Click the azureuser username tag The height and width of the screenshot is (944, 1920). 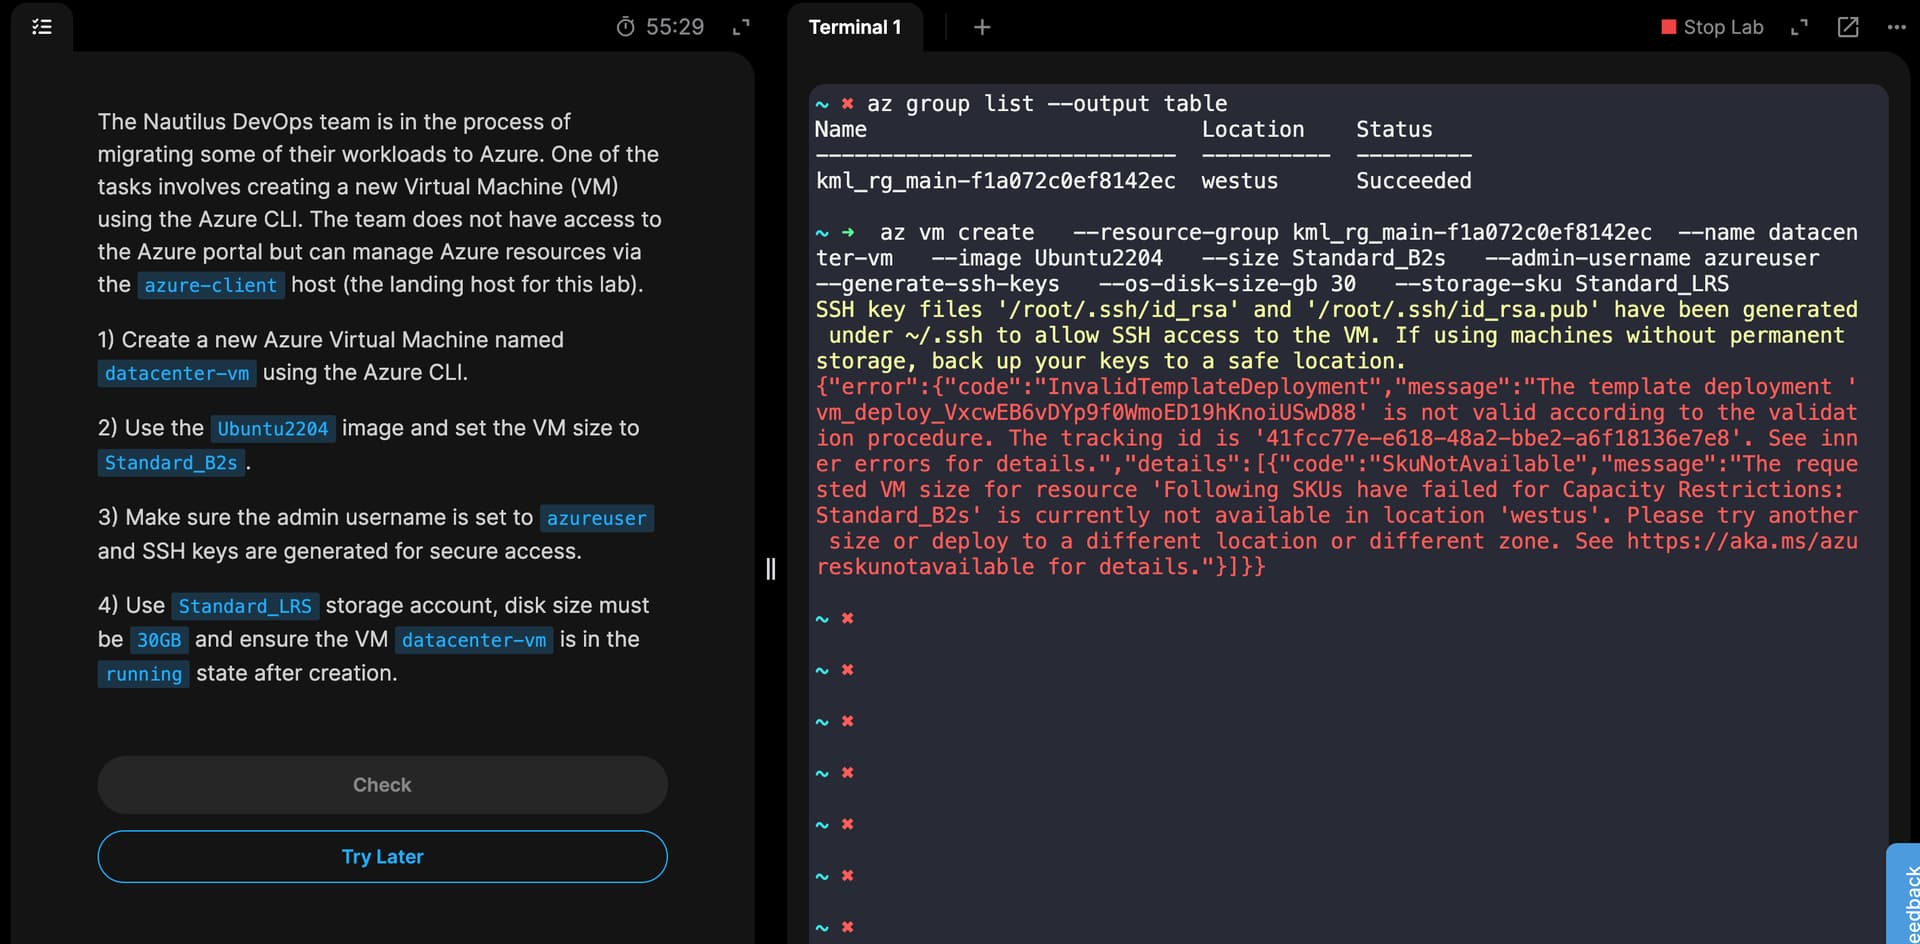coord(596,518)
